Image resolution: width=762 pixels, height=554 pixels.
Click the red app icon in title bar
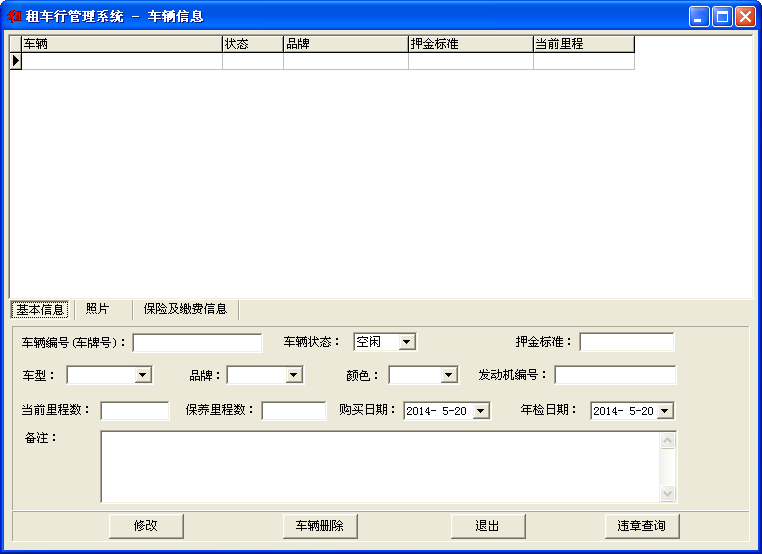tap(14, 16)
